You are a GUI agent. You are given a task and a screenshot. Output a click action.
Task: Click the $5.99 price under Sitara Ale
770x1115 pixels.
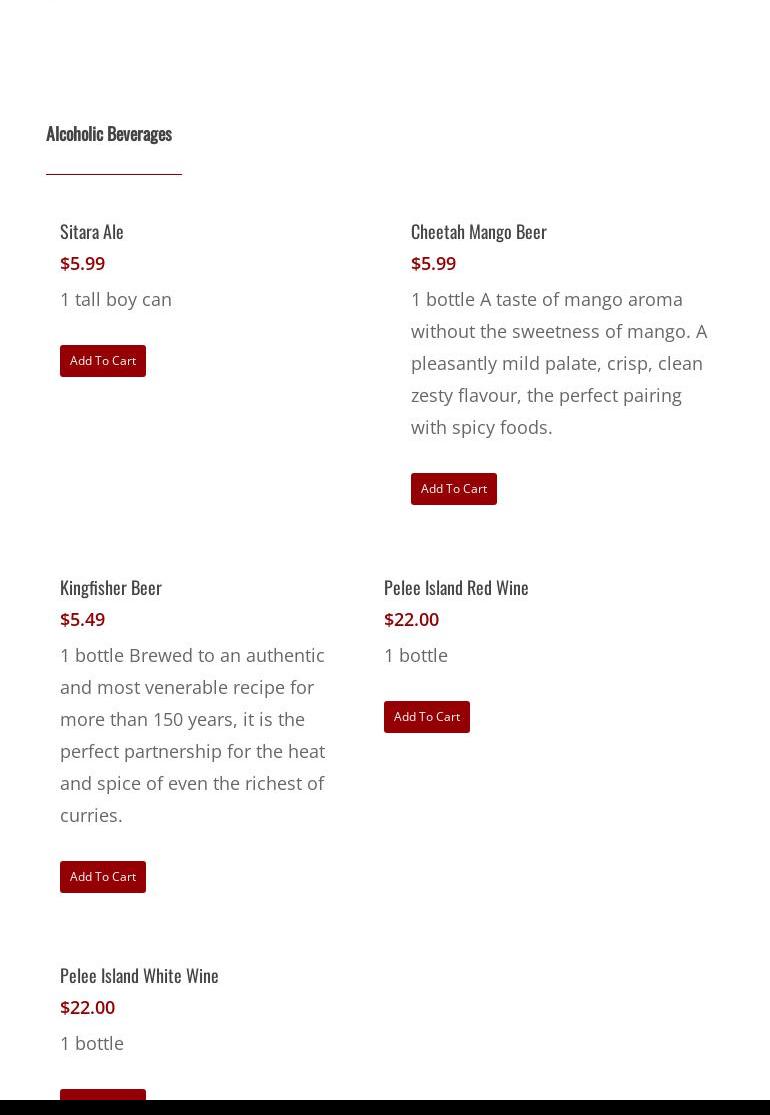point(82,263)
